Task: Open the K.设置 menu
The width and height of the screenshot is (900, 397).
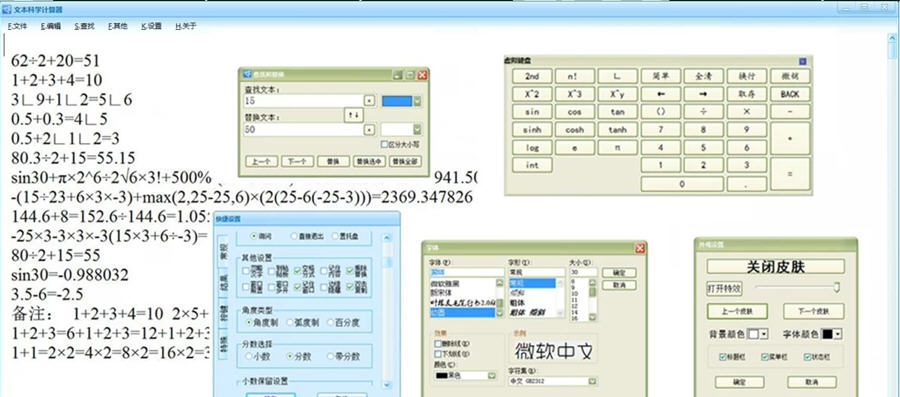Action: (x=152, y=26)
